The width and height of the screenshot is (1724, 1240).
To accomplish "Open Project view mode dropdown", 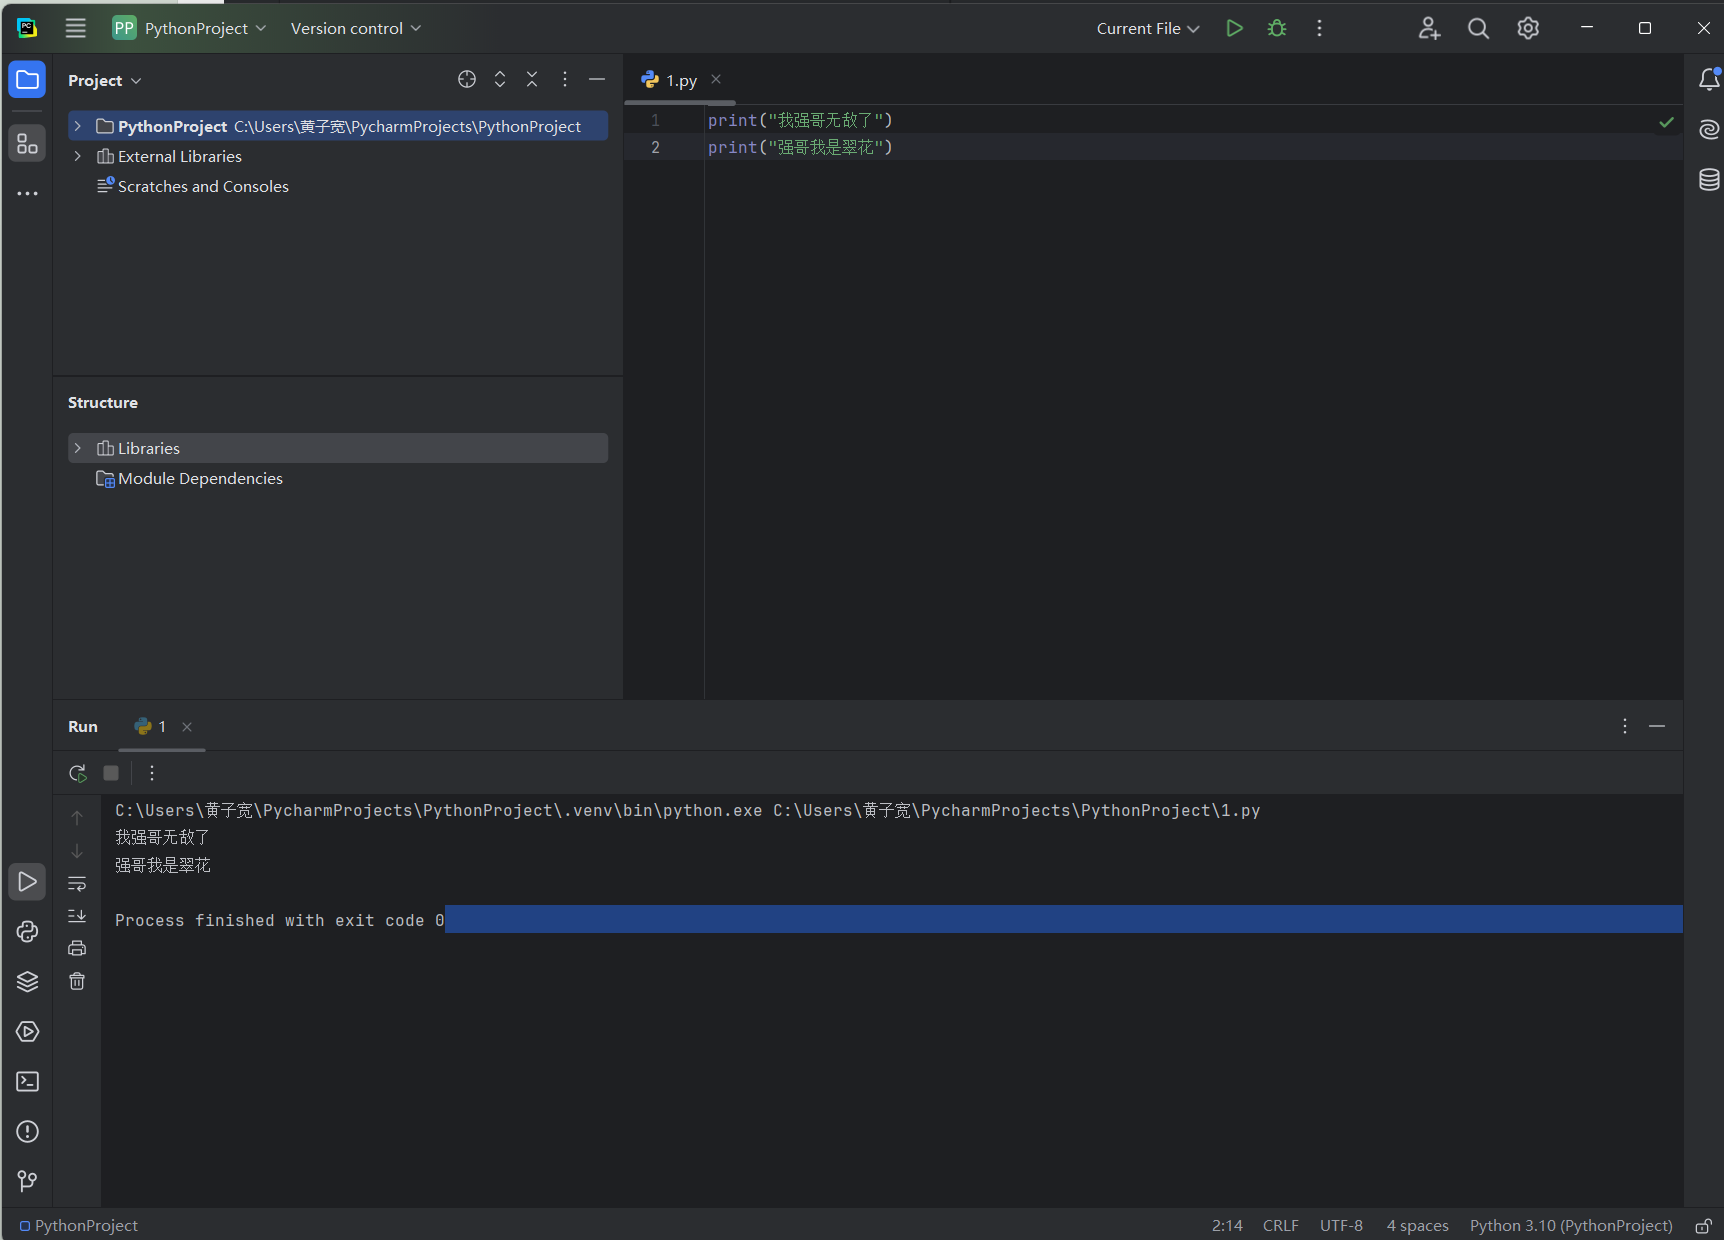I will click(105, 80).
